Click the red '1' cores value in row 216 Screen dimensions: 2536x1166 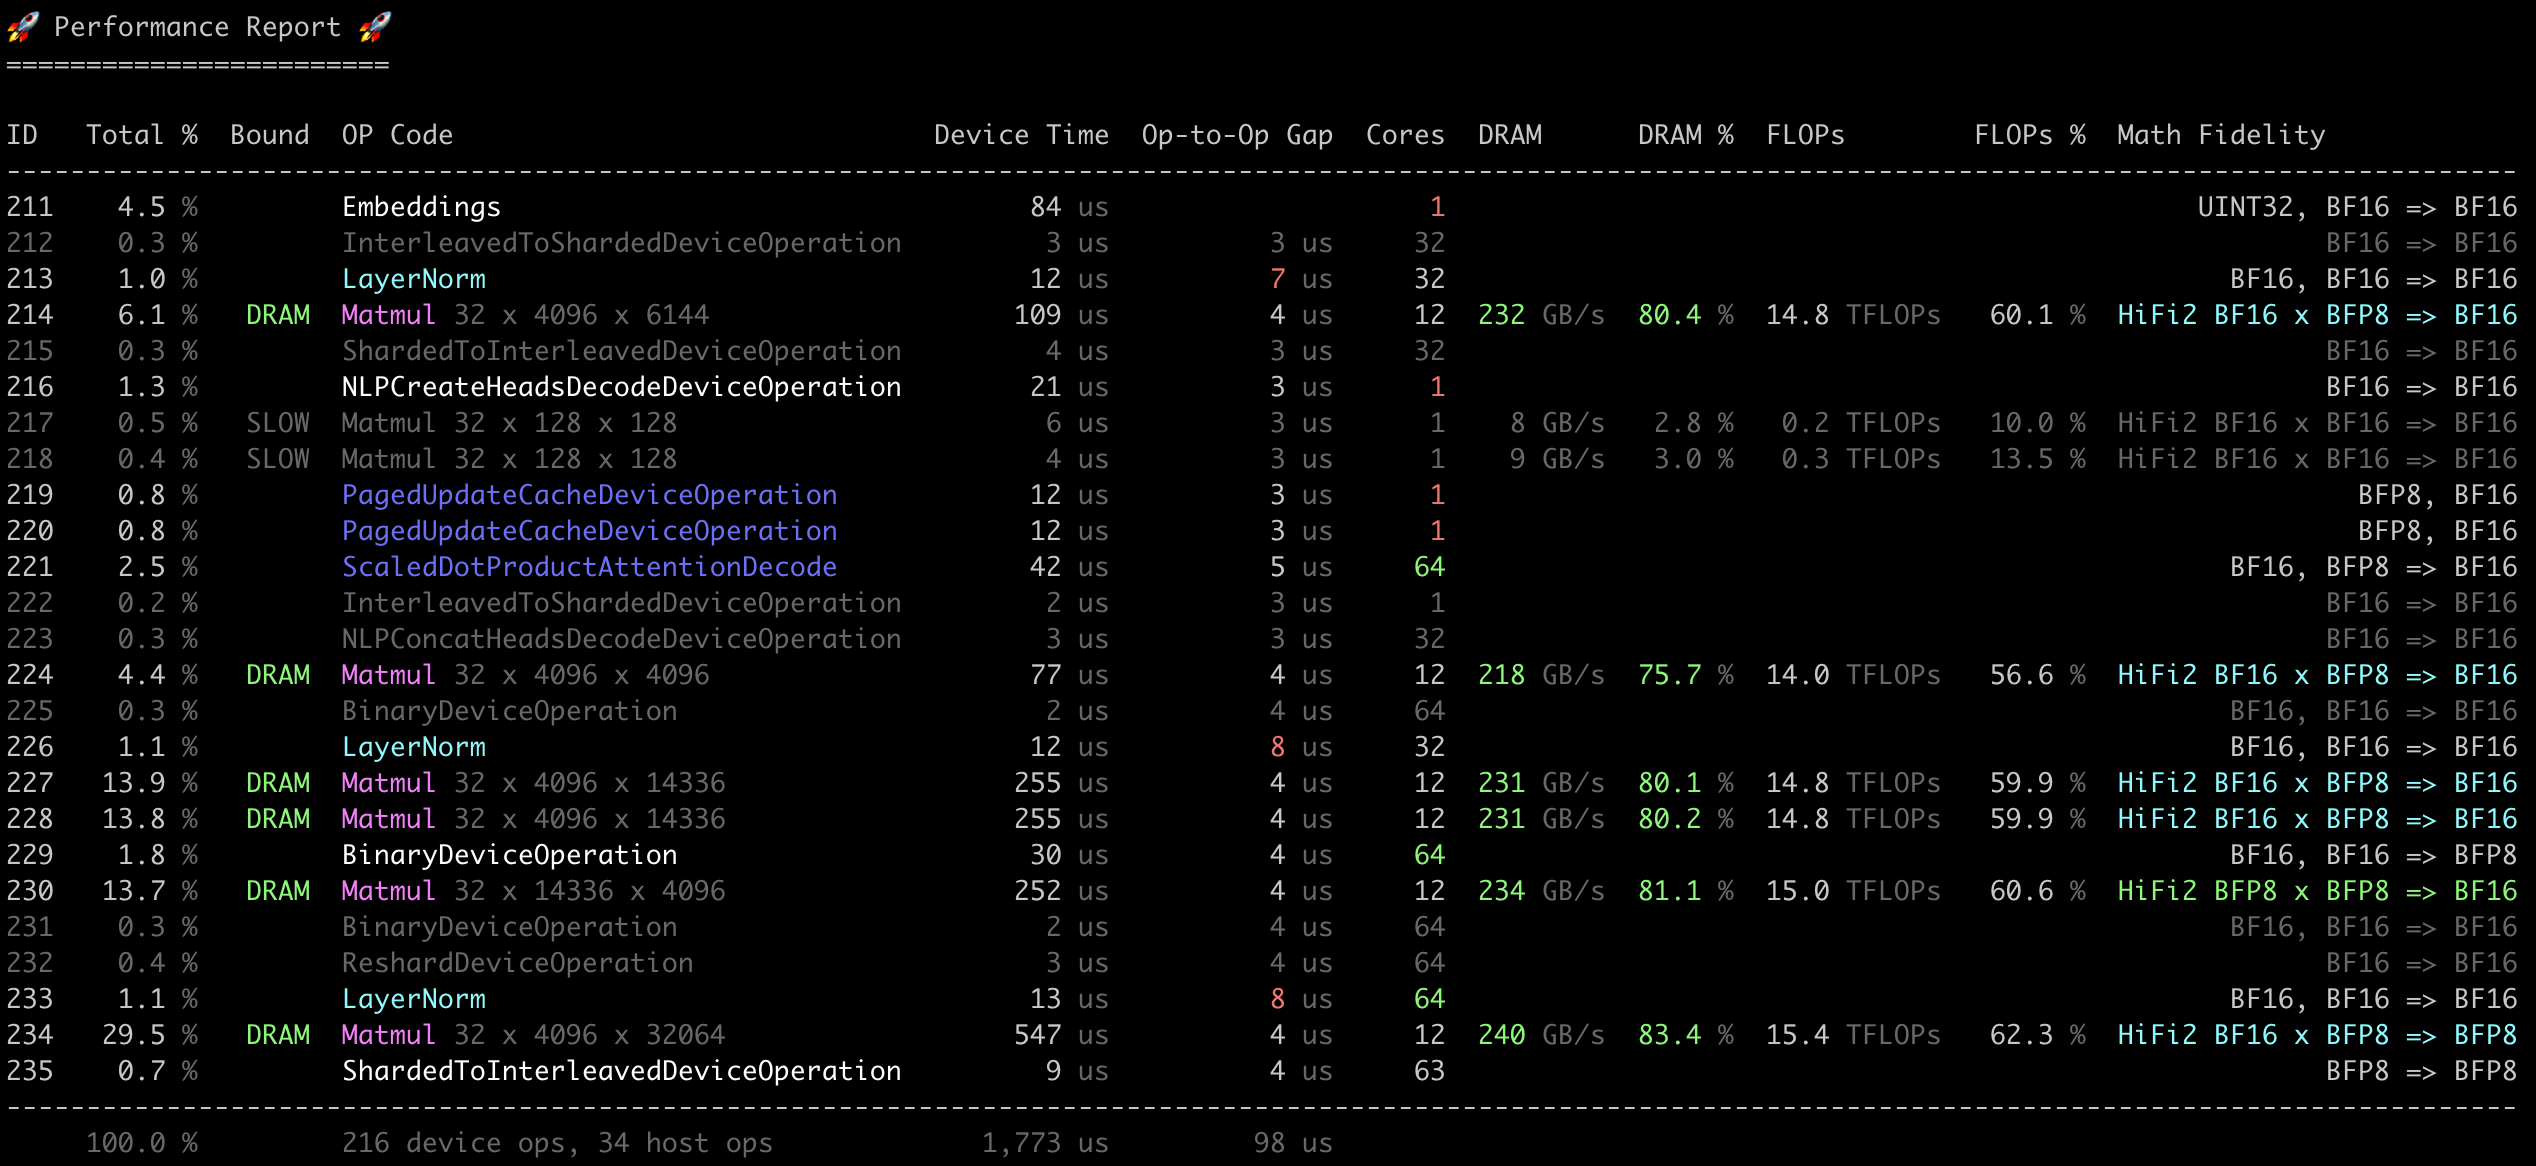coord(1437,387)
